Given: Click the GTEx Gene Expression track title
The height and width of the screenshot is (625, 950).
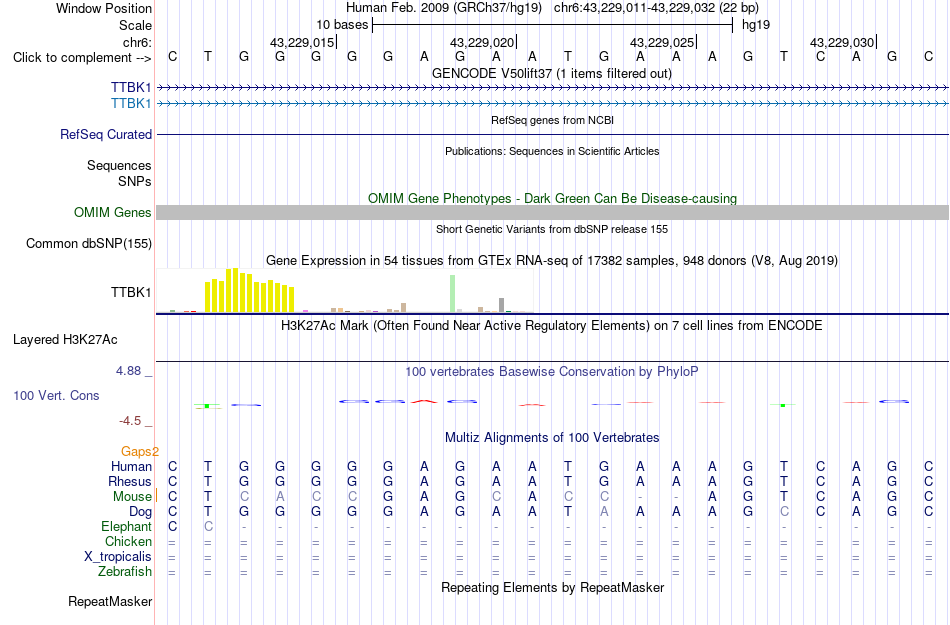Looking at the screenshot, I should pyautogui.click(x=552, y=260).
